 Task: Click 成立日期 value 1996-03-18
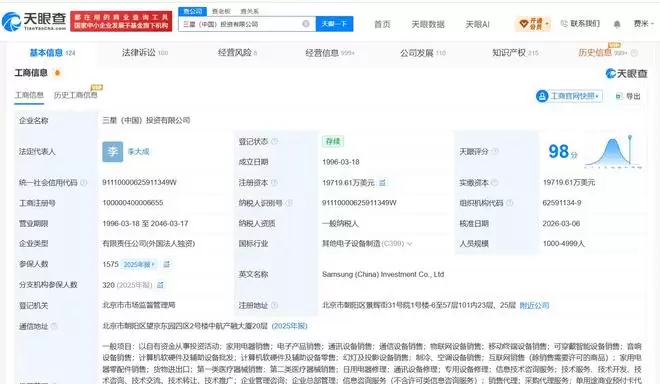(x=341, y=162)
